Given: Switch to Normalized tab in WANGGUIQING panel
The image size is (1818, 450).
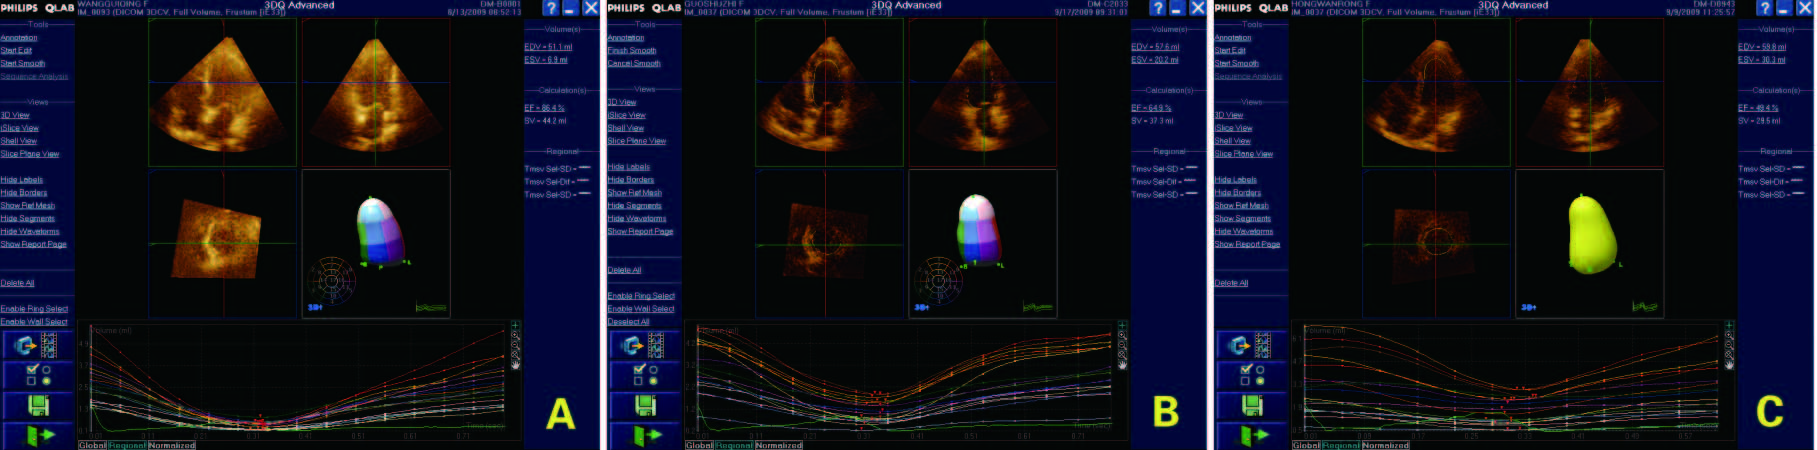Looking at the screenshot, I should point(171,445).
